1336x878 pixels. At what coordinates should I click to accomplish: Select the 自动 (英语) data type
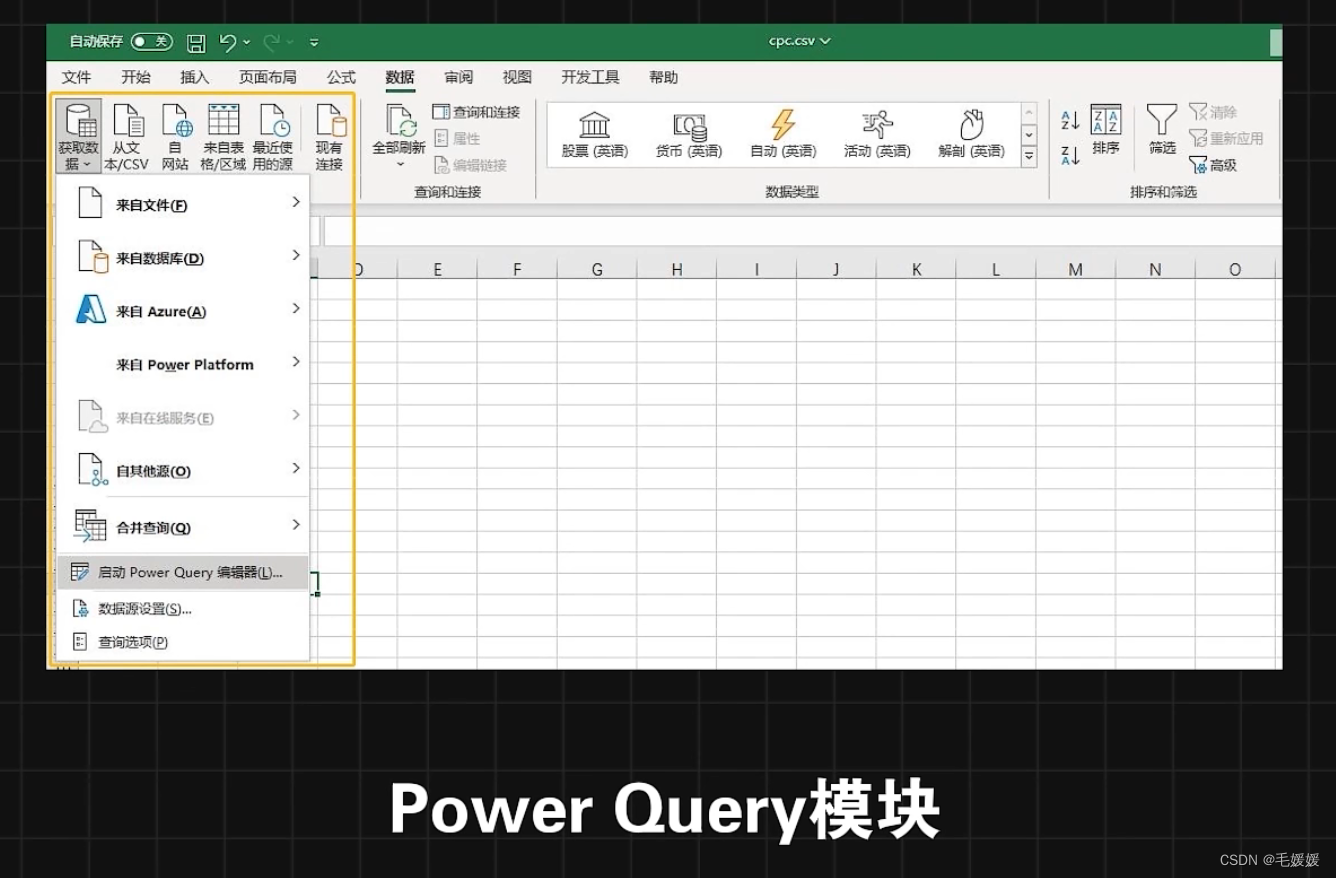pyautogui.click(x=783, y=135)
